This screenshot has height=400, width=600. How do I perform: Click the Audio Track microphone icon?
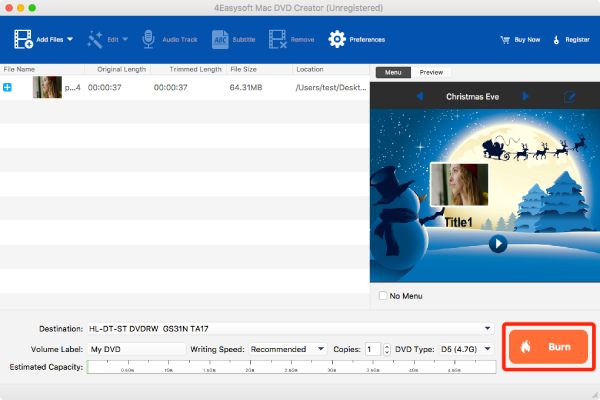[x=148, y=39]
